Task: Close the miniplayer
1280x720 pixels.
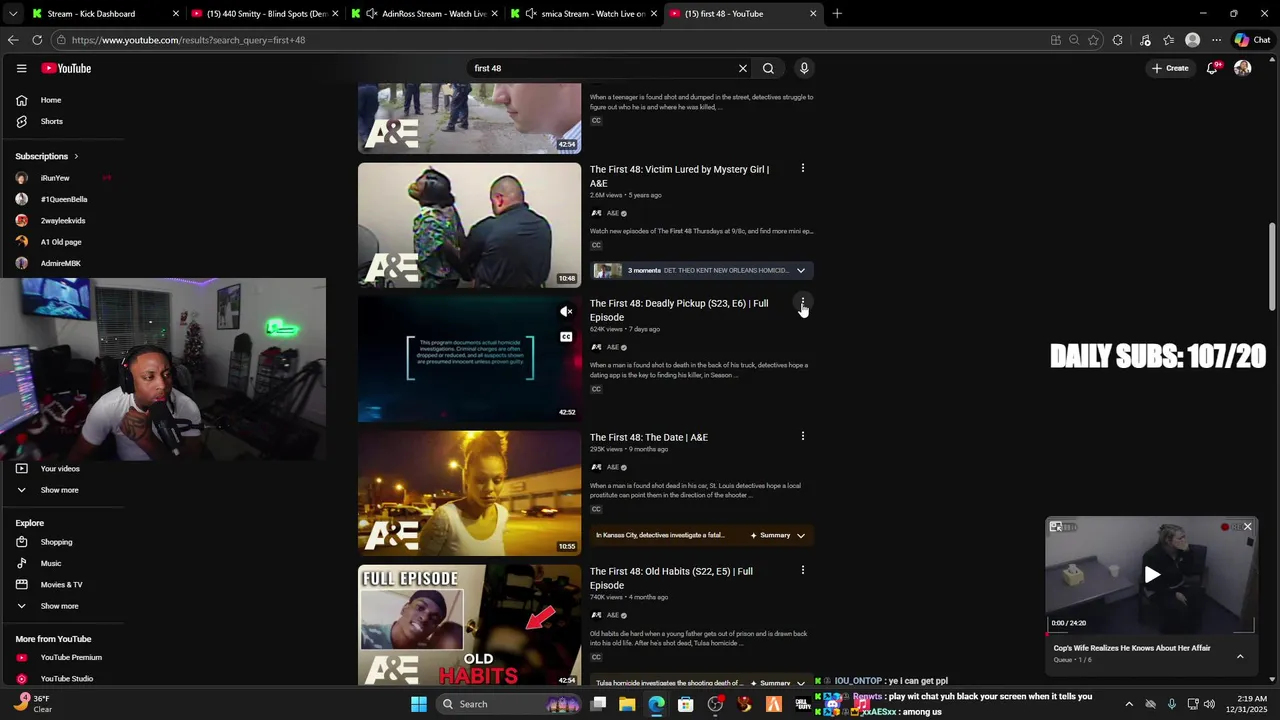Action: pyautogui.click(x=1247, y=526)
